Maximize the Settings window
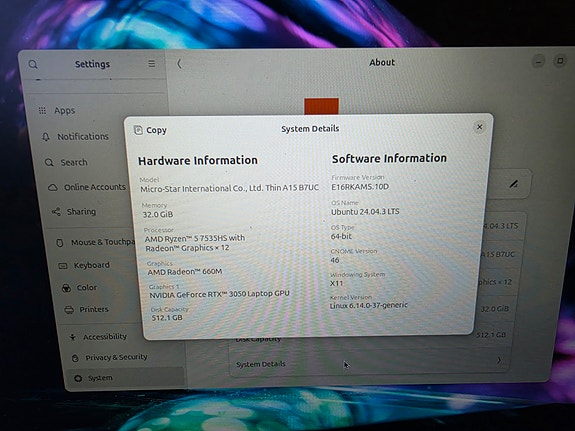This screenshot has width=575, height=431. 560,61
